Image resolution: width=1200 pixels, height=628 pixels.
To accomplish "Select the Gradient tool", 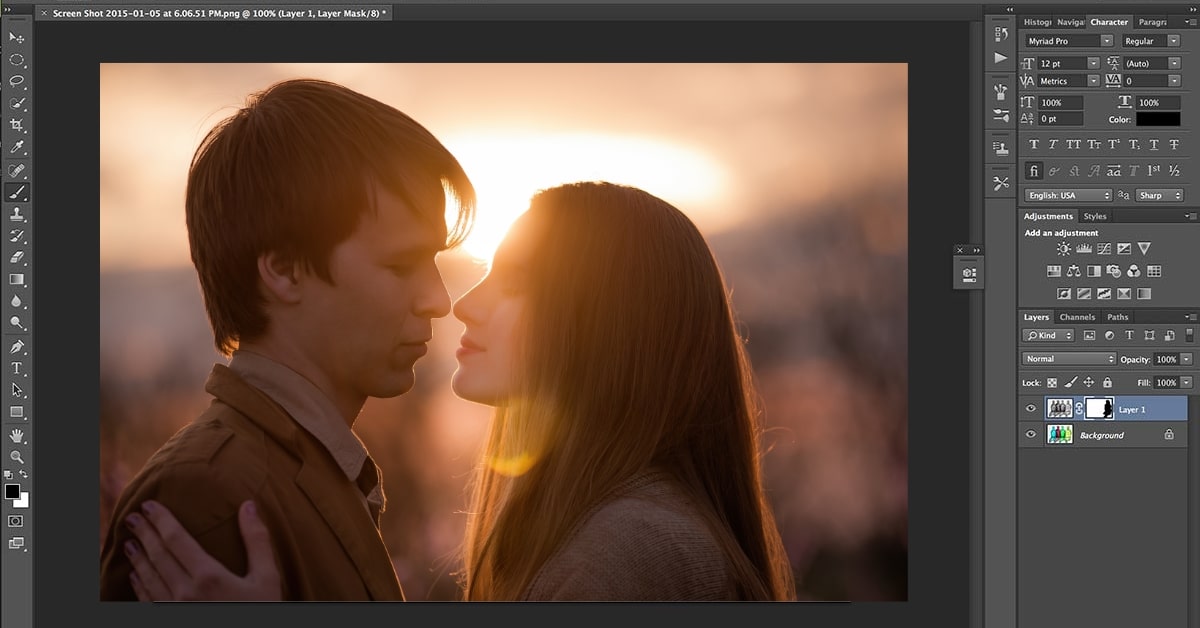I will (17, 279).
